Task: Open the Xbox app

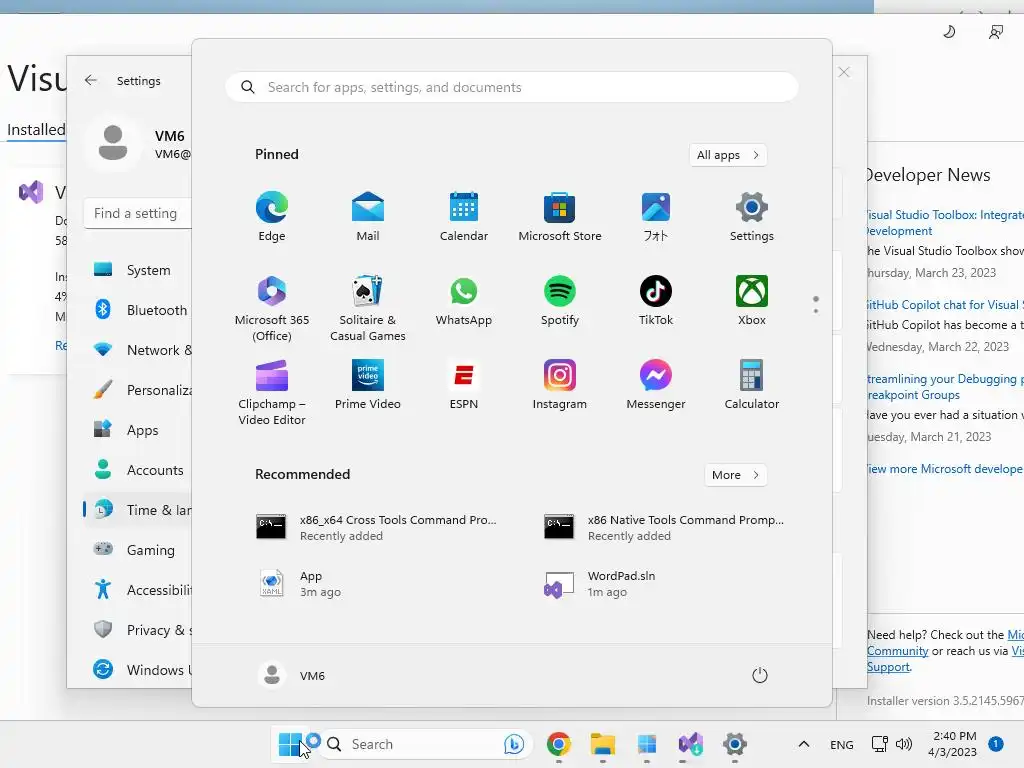Action: point(752,300)
